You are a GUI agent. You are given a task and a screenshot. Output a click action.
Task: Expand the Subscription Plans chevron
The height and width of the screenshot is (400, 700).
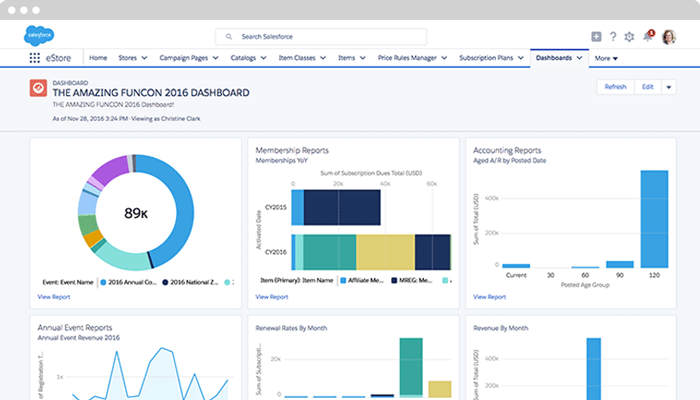coord(521,58)
